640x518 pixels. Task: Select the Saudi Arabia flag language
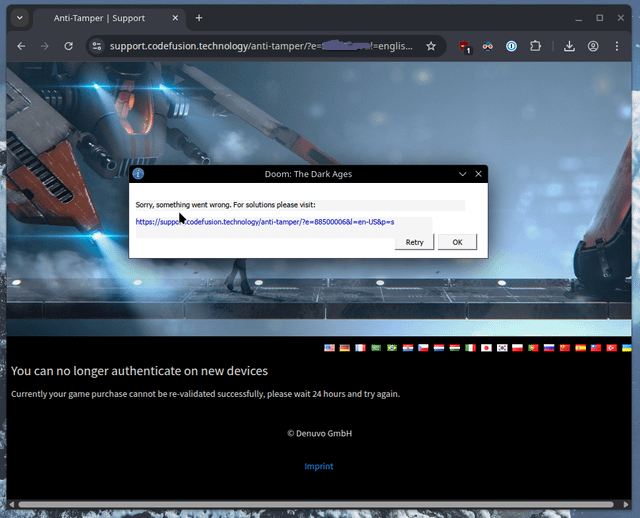376,348
